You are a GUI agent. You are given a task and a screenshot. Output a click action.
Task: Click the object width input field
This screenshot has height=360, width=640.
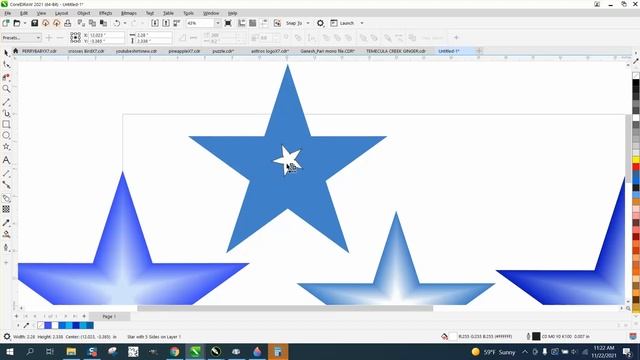(154, 35)
